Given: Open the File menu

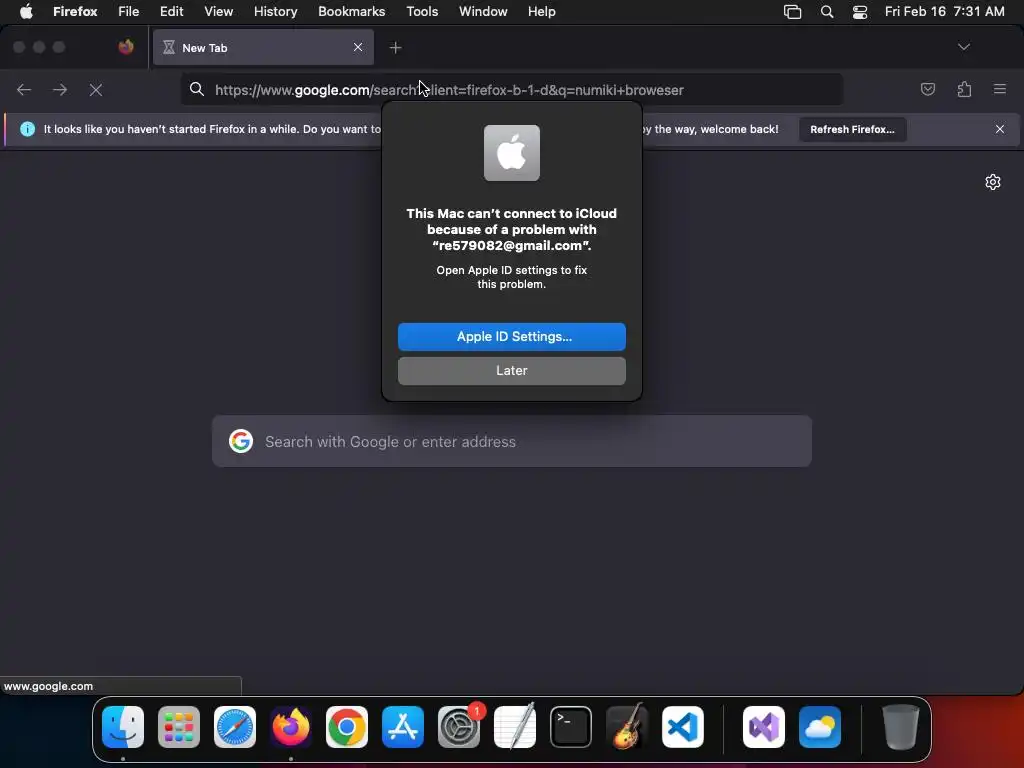Looking at the screenshot, I should coord(129,11).
